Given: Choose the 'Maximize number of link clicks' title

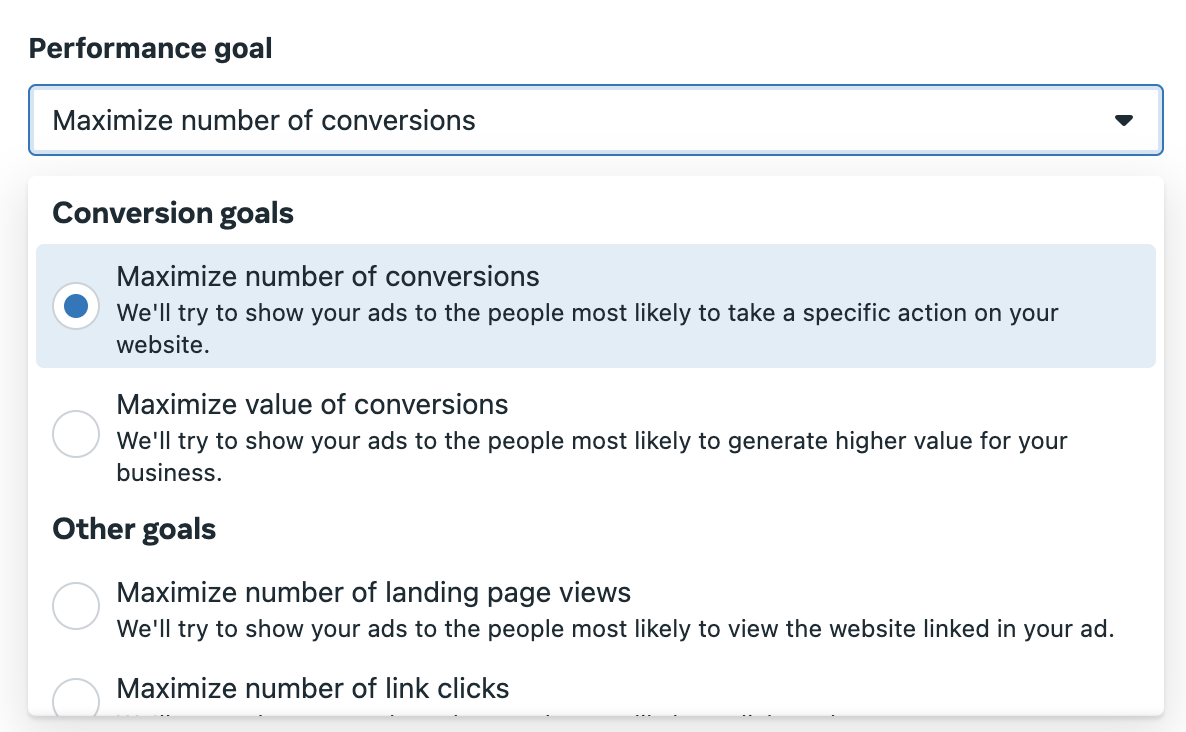Looking at the screenshot, I should tap(312, 688).
